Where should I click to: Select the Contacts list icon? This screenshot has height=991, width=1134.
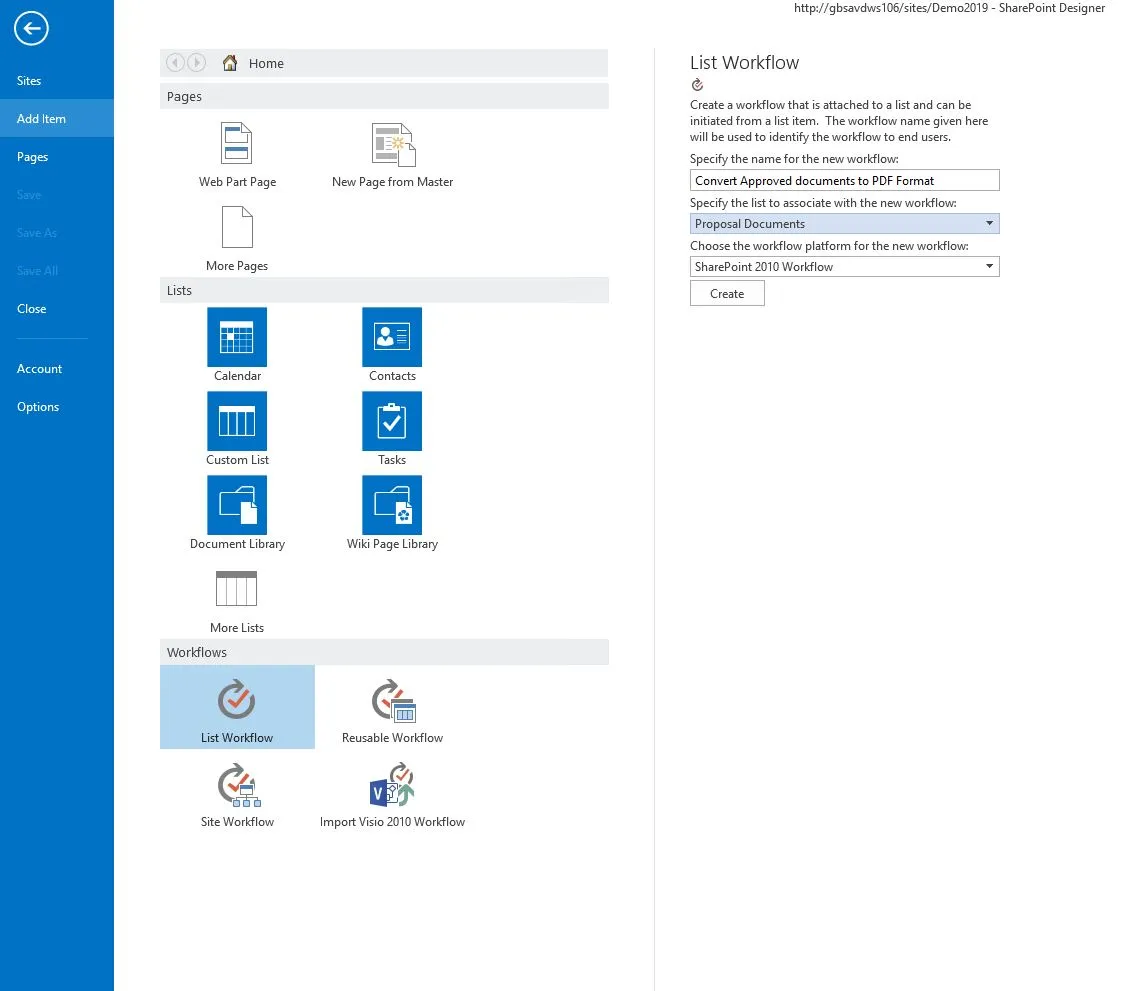392,336
